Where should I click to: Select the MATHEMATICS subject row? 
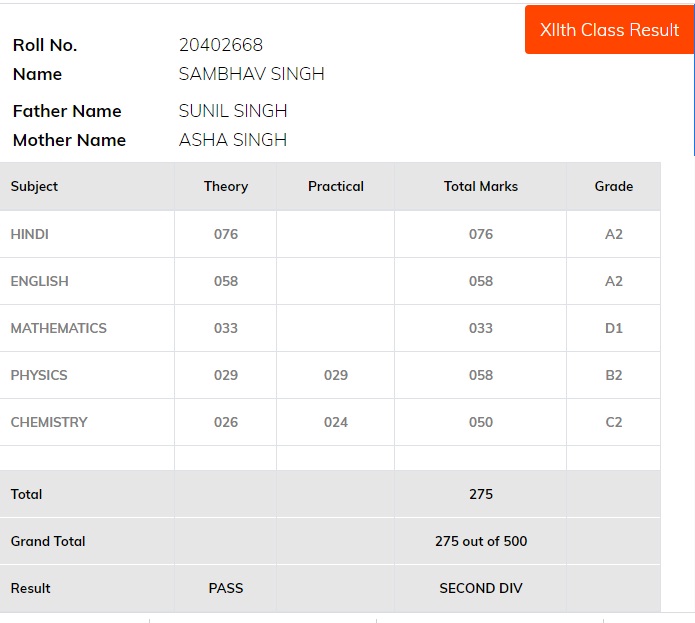(330, 328)
